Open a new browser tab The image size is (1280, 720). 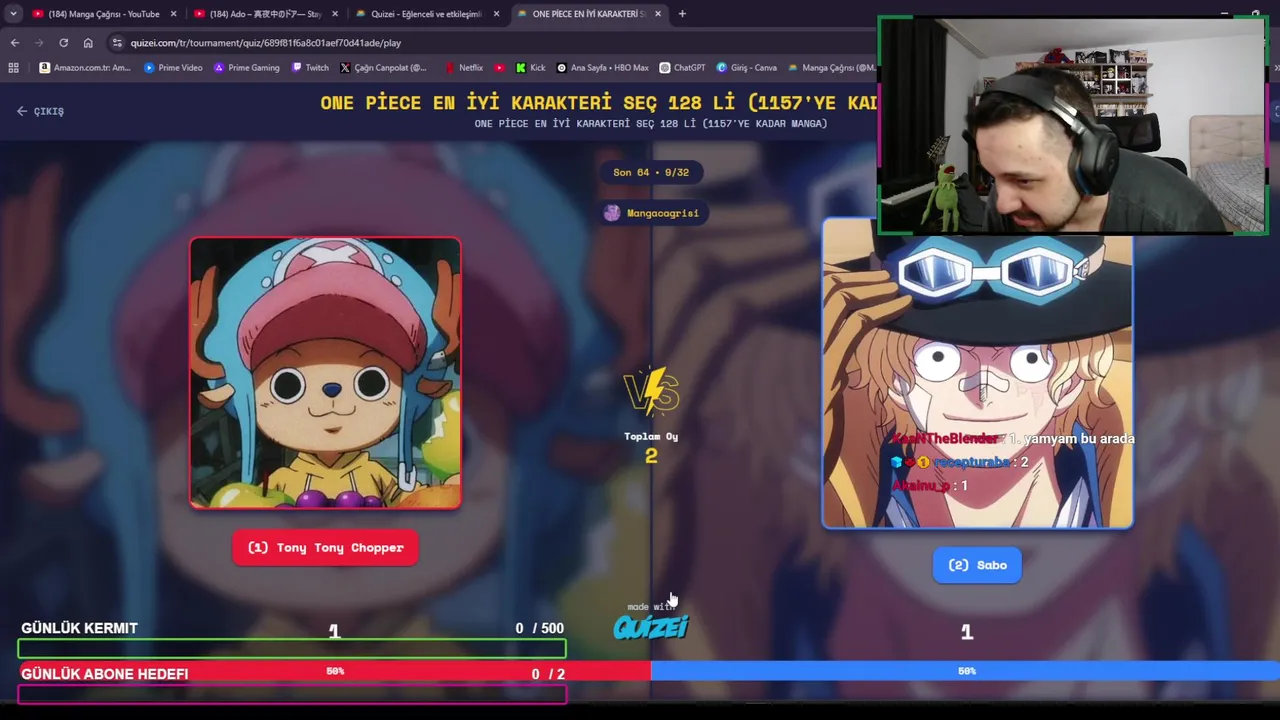click(x=682, y=14)
